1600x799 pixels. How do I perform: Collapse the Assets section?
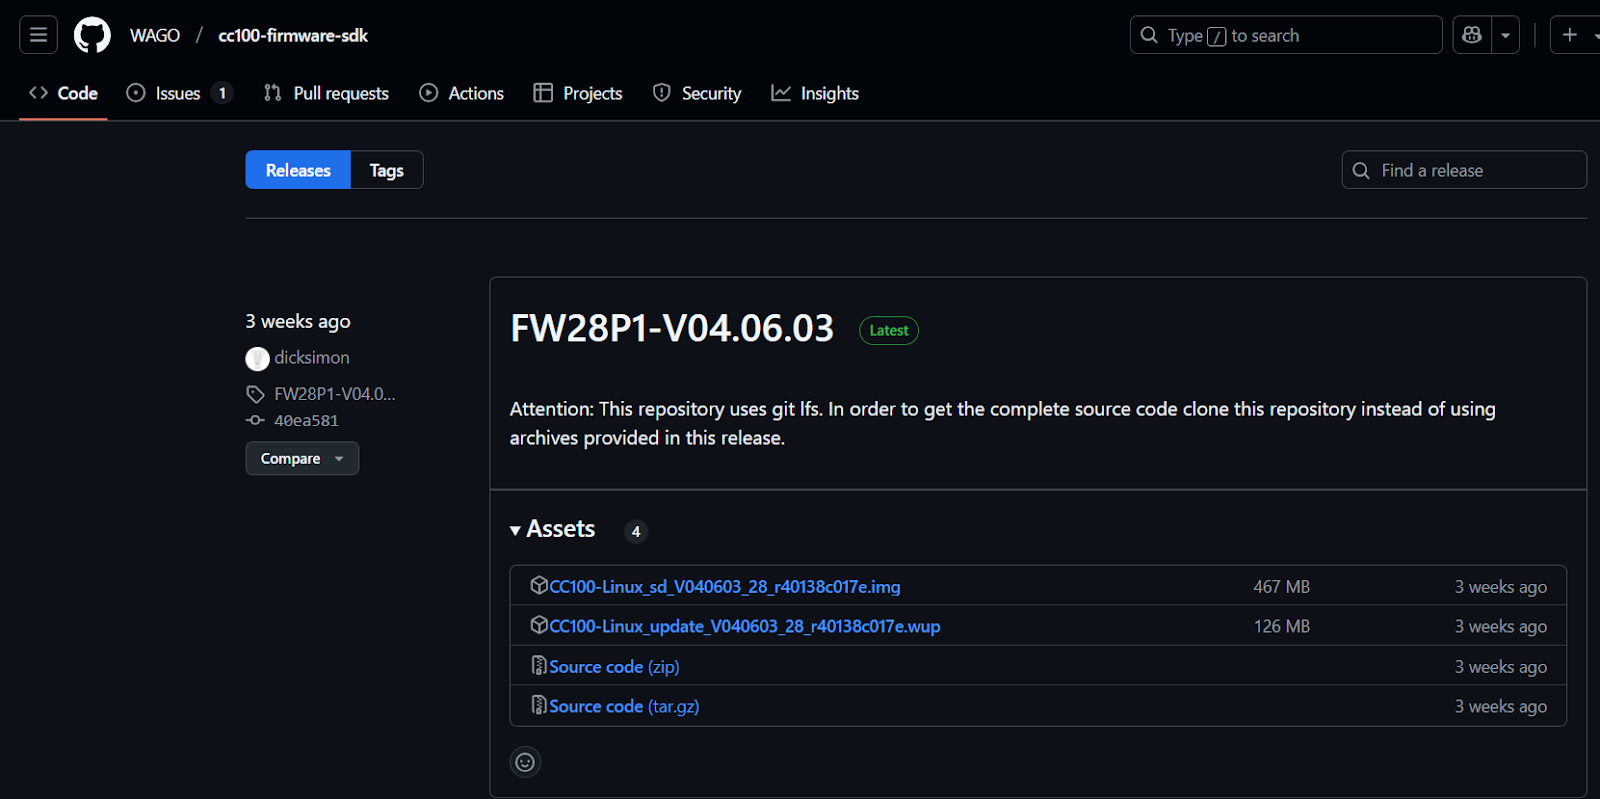click(x=553, y=529)
